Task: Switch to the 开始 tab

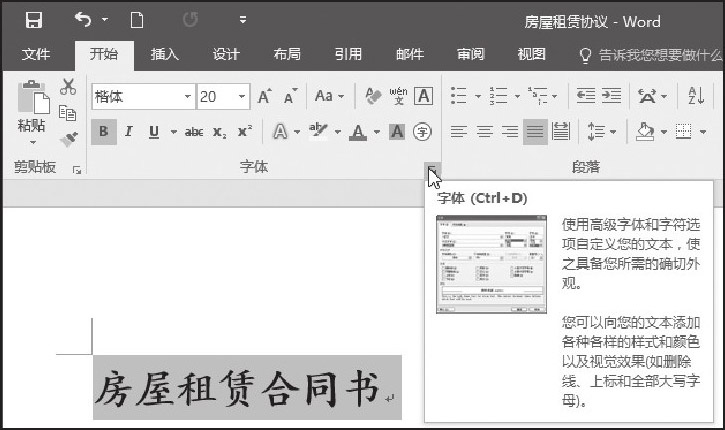Action: click(x=104, y=54)
